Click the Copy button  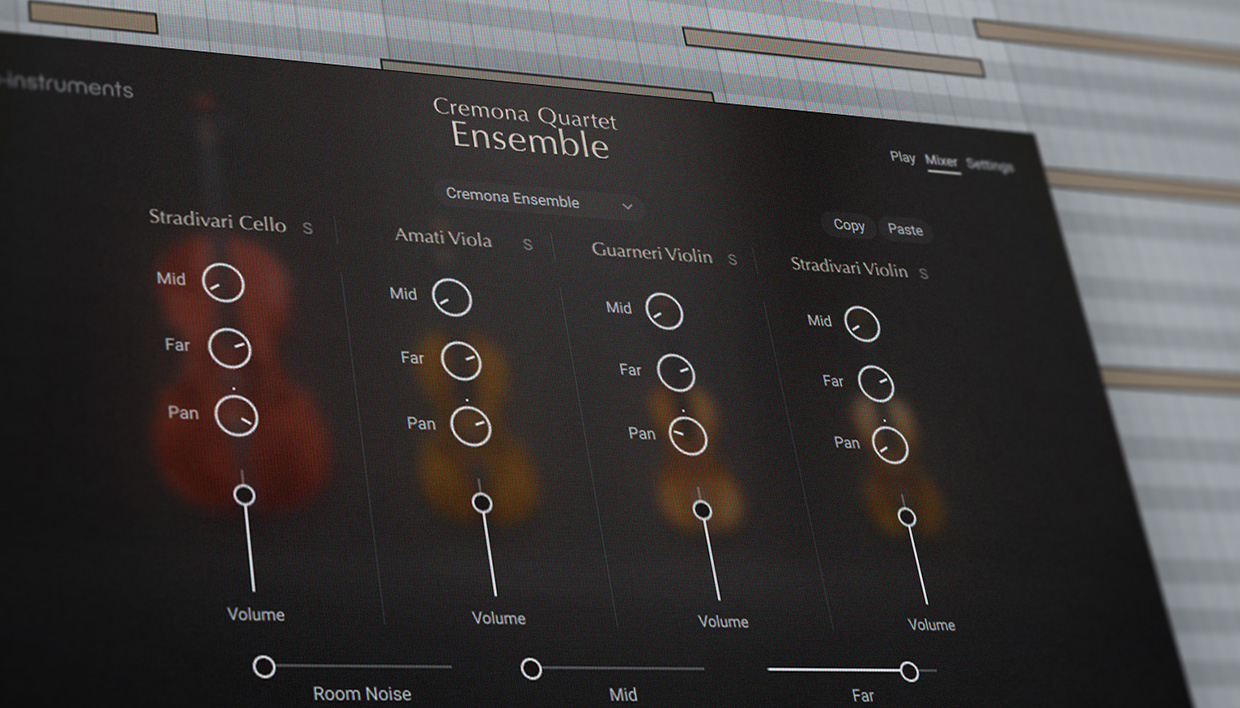849,225
